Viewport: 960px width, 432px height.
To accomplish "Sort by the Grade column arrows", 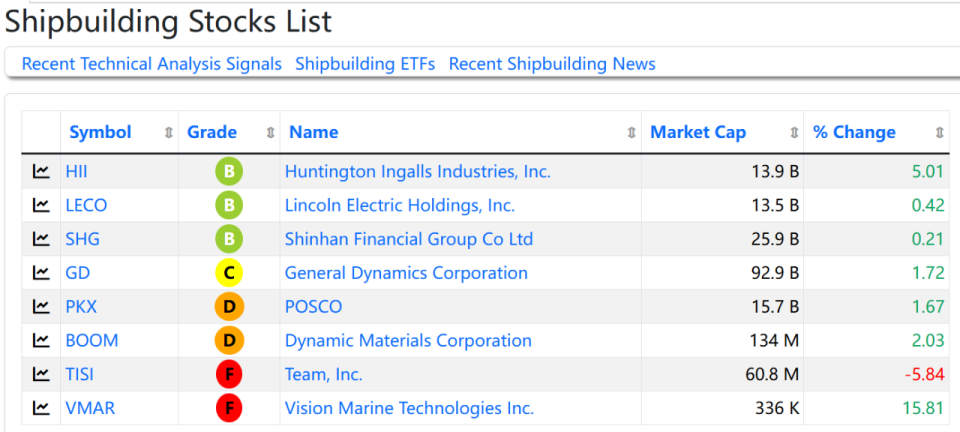I will [270, 133].
